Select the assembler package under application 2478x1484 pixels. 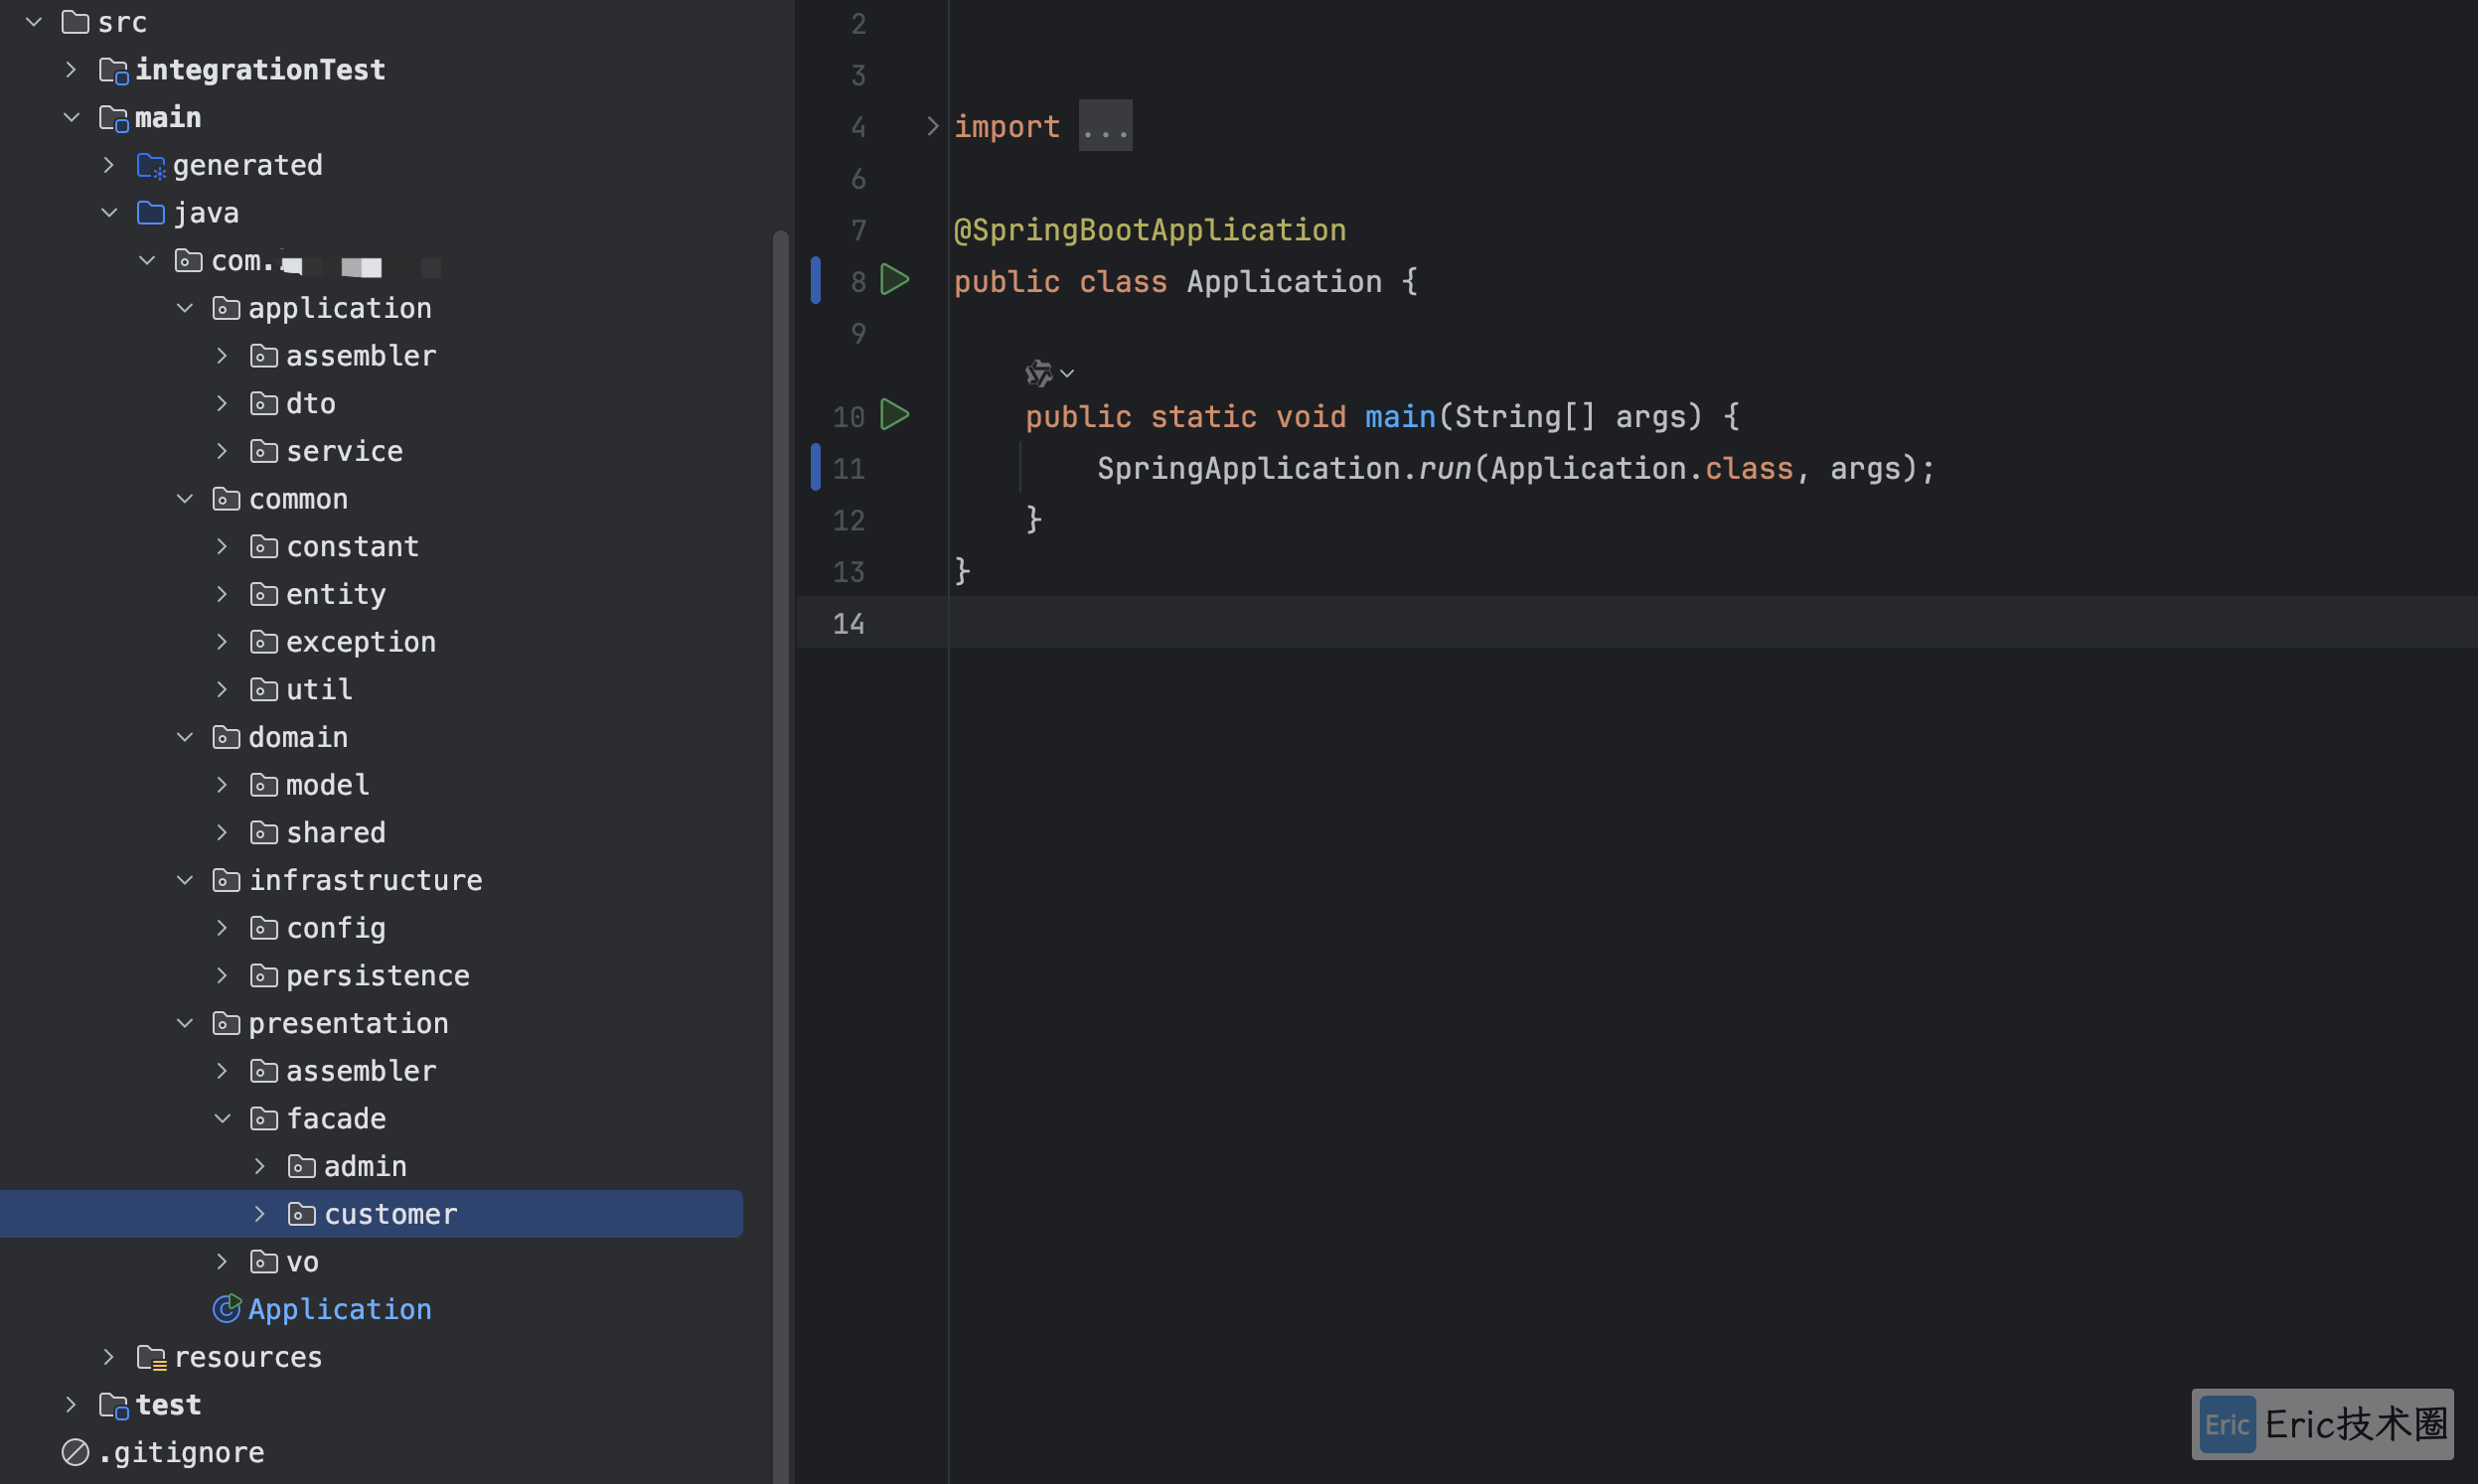point(361,356)
